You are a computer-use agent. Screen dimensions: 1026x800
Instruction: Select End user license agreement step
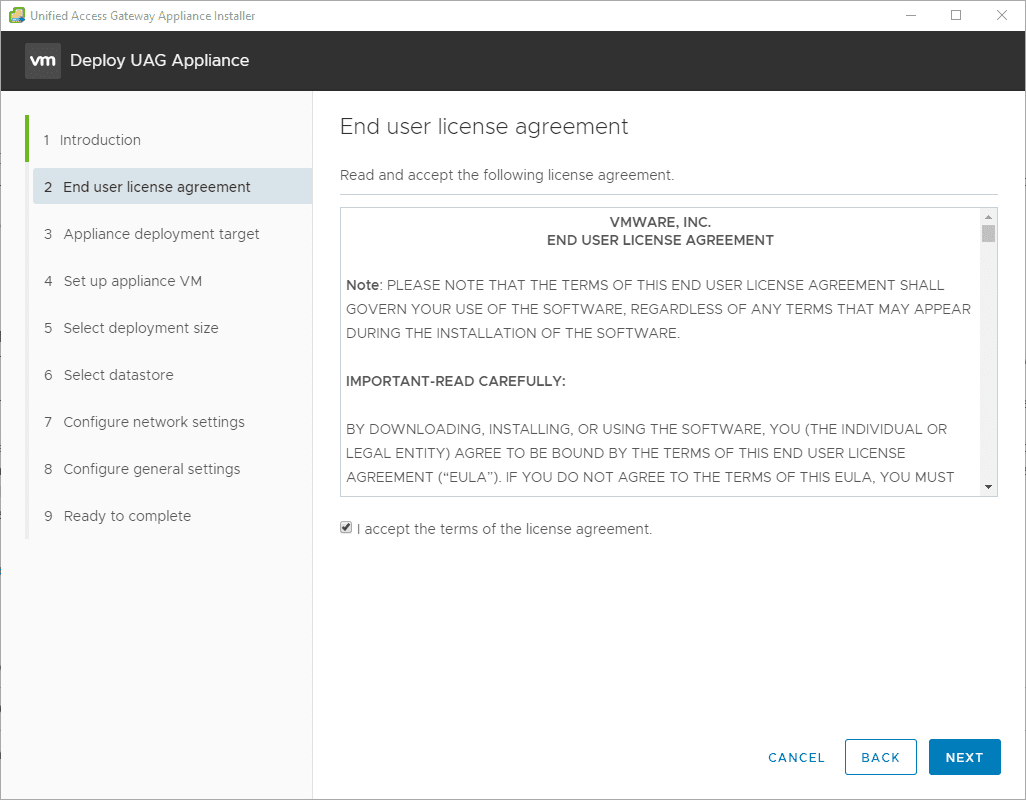[x=157, y=187]
